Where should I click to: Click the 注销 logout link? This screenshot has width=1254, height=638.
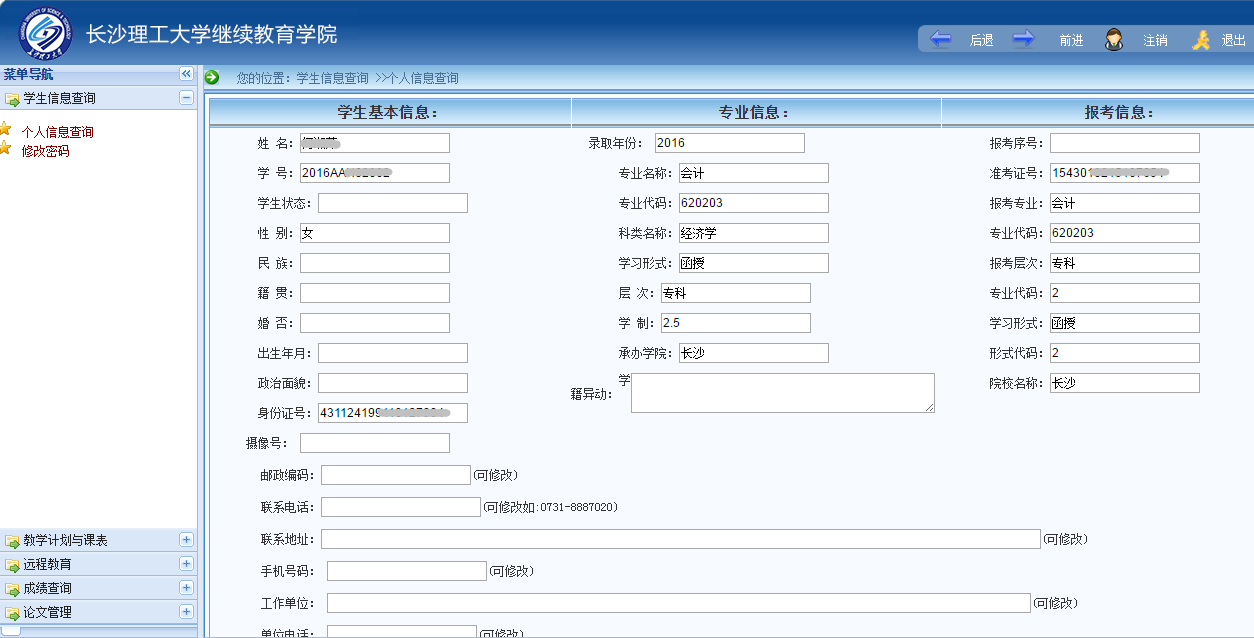[x=1155, y=40]
